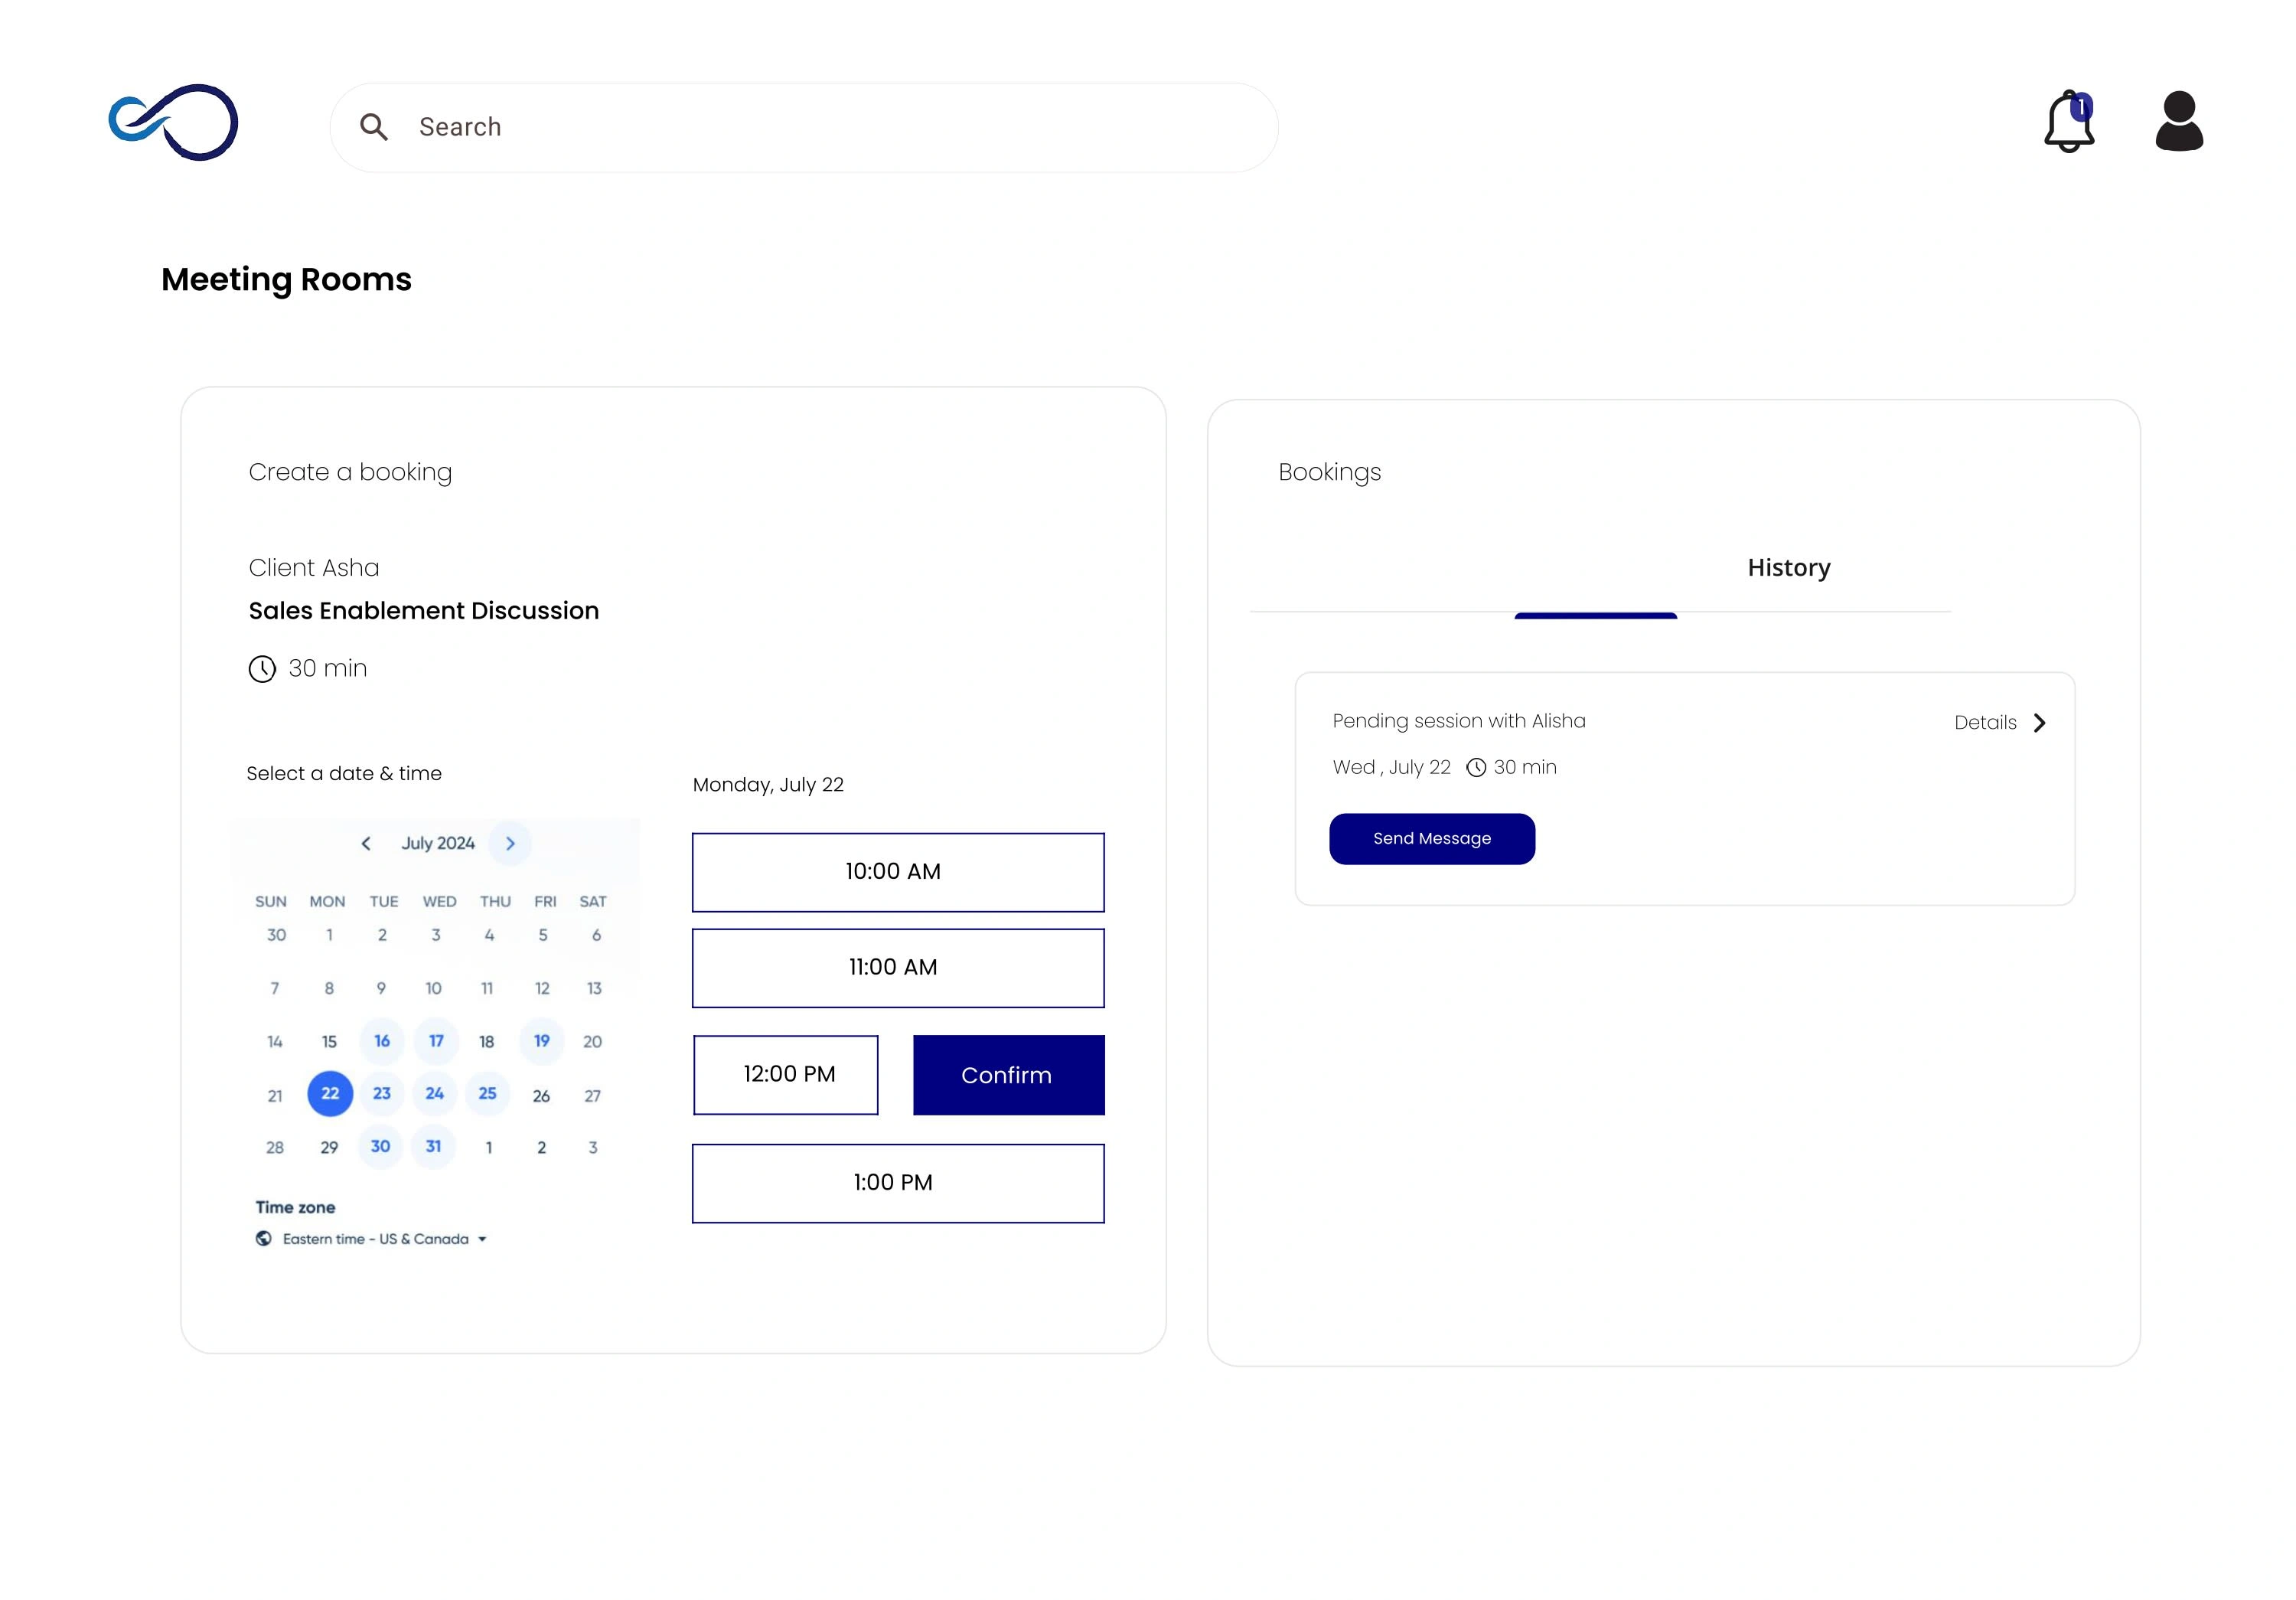The width and height of the screenshot is (2296, 1600).
Task: Go to next month after July 2024
Action: [x=510, y=843]
